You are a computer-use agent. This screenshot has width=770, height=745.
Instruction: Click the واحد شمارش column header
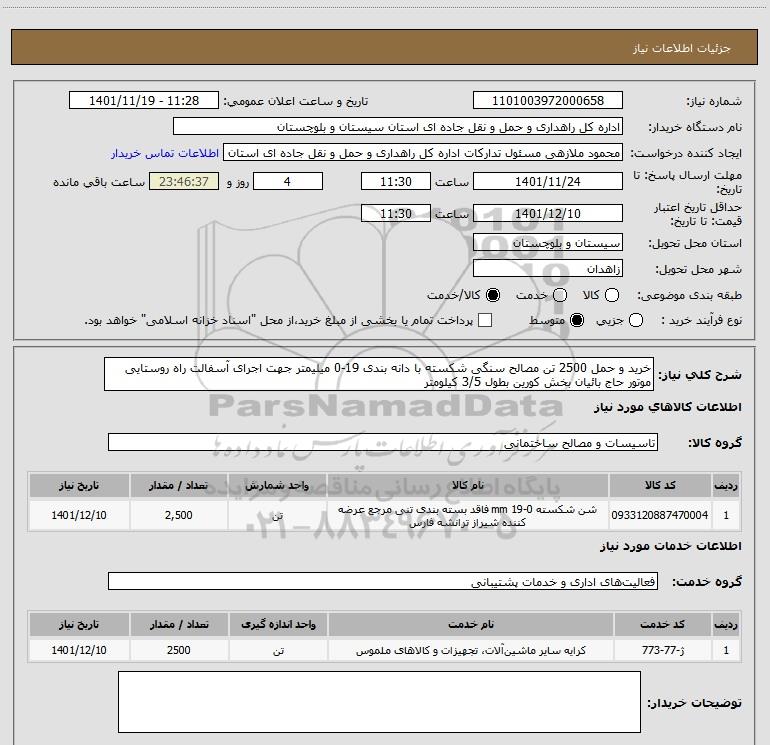point(277,486)
